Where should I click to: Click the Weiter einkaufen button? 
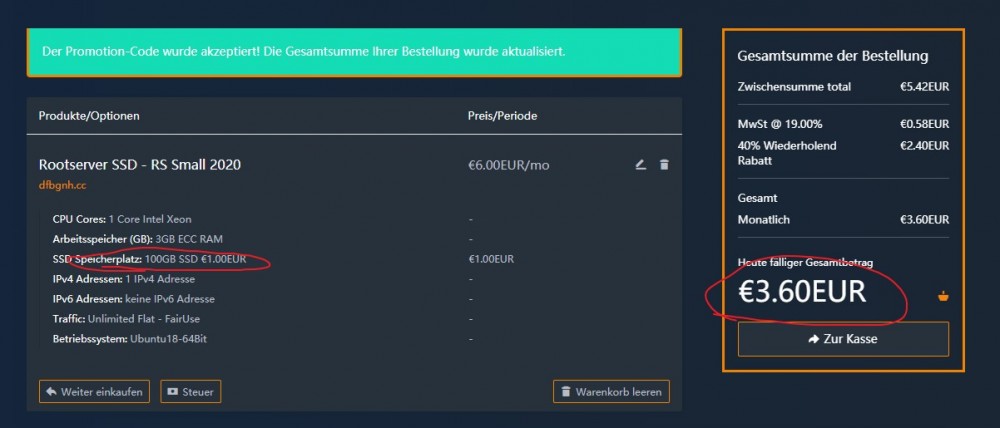(x=95, y=392)
